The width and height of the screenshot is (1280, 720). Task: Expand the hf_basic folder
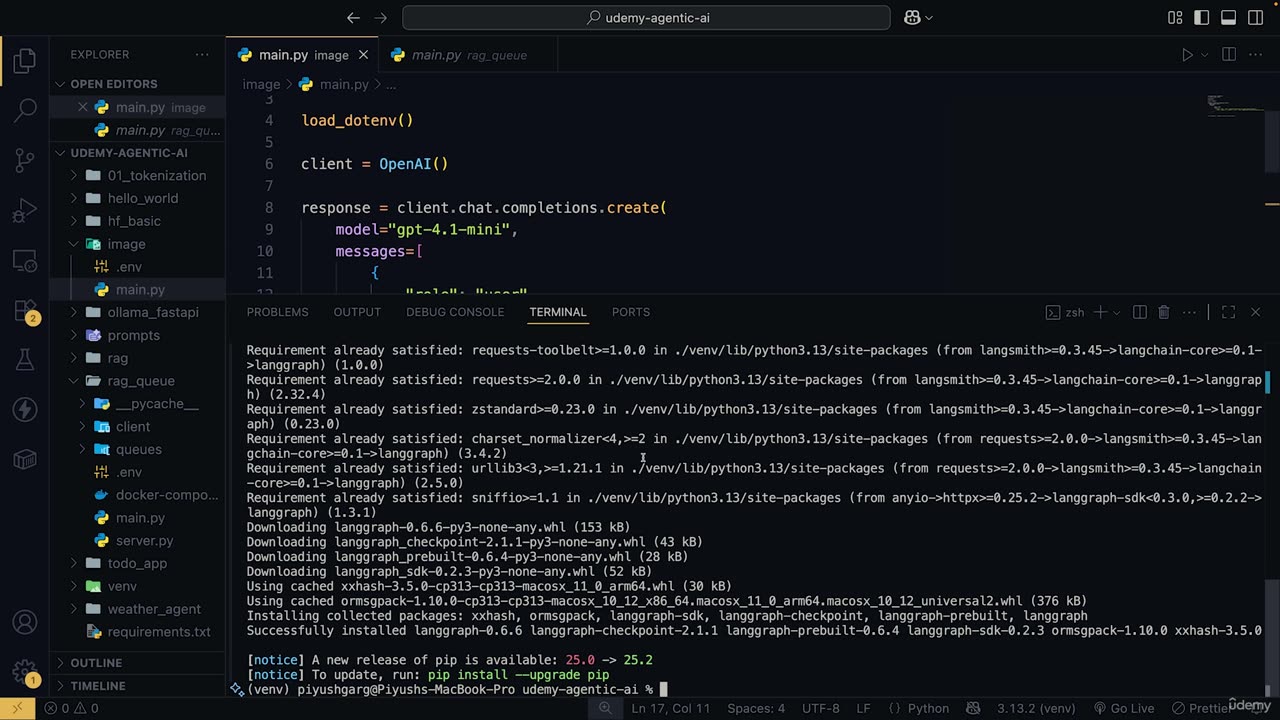(137, 221)
